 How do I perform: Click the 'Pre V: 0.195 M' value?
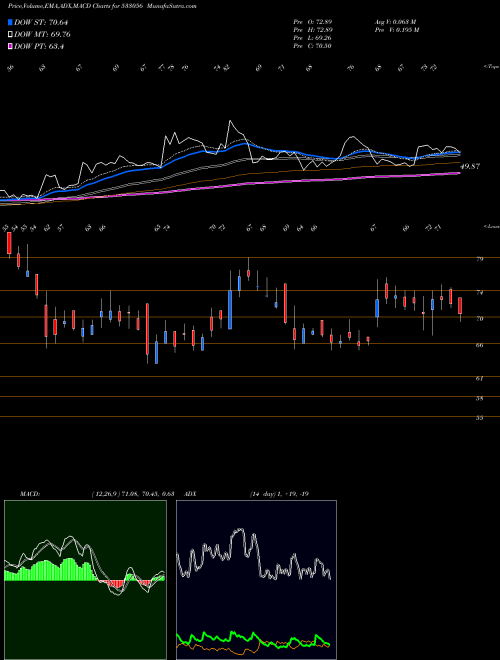pyautogui.click(x=396, y=30)
